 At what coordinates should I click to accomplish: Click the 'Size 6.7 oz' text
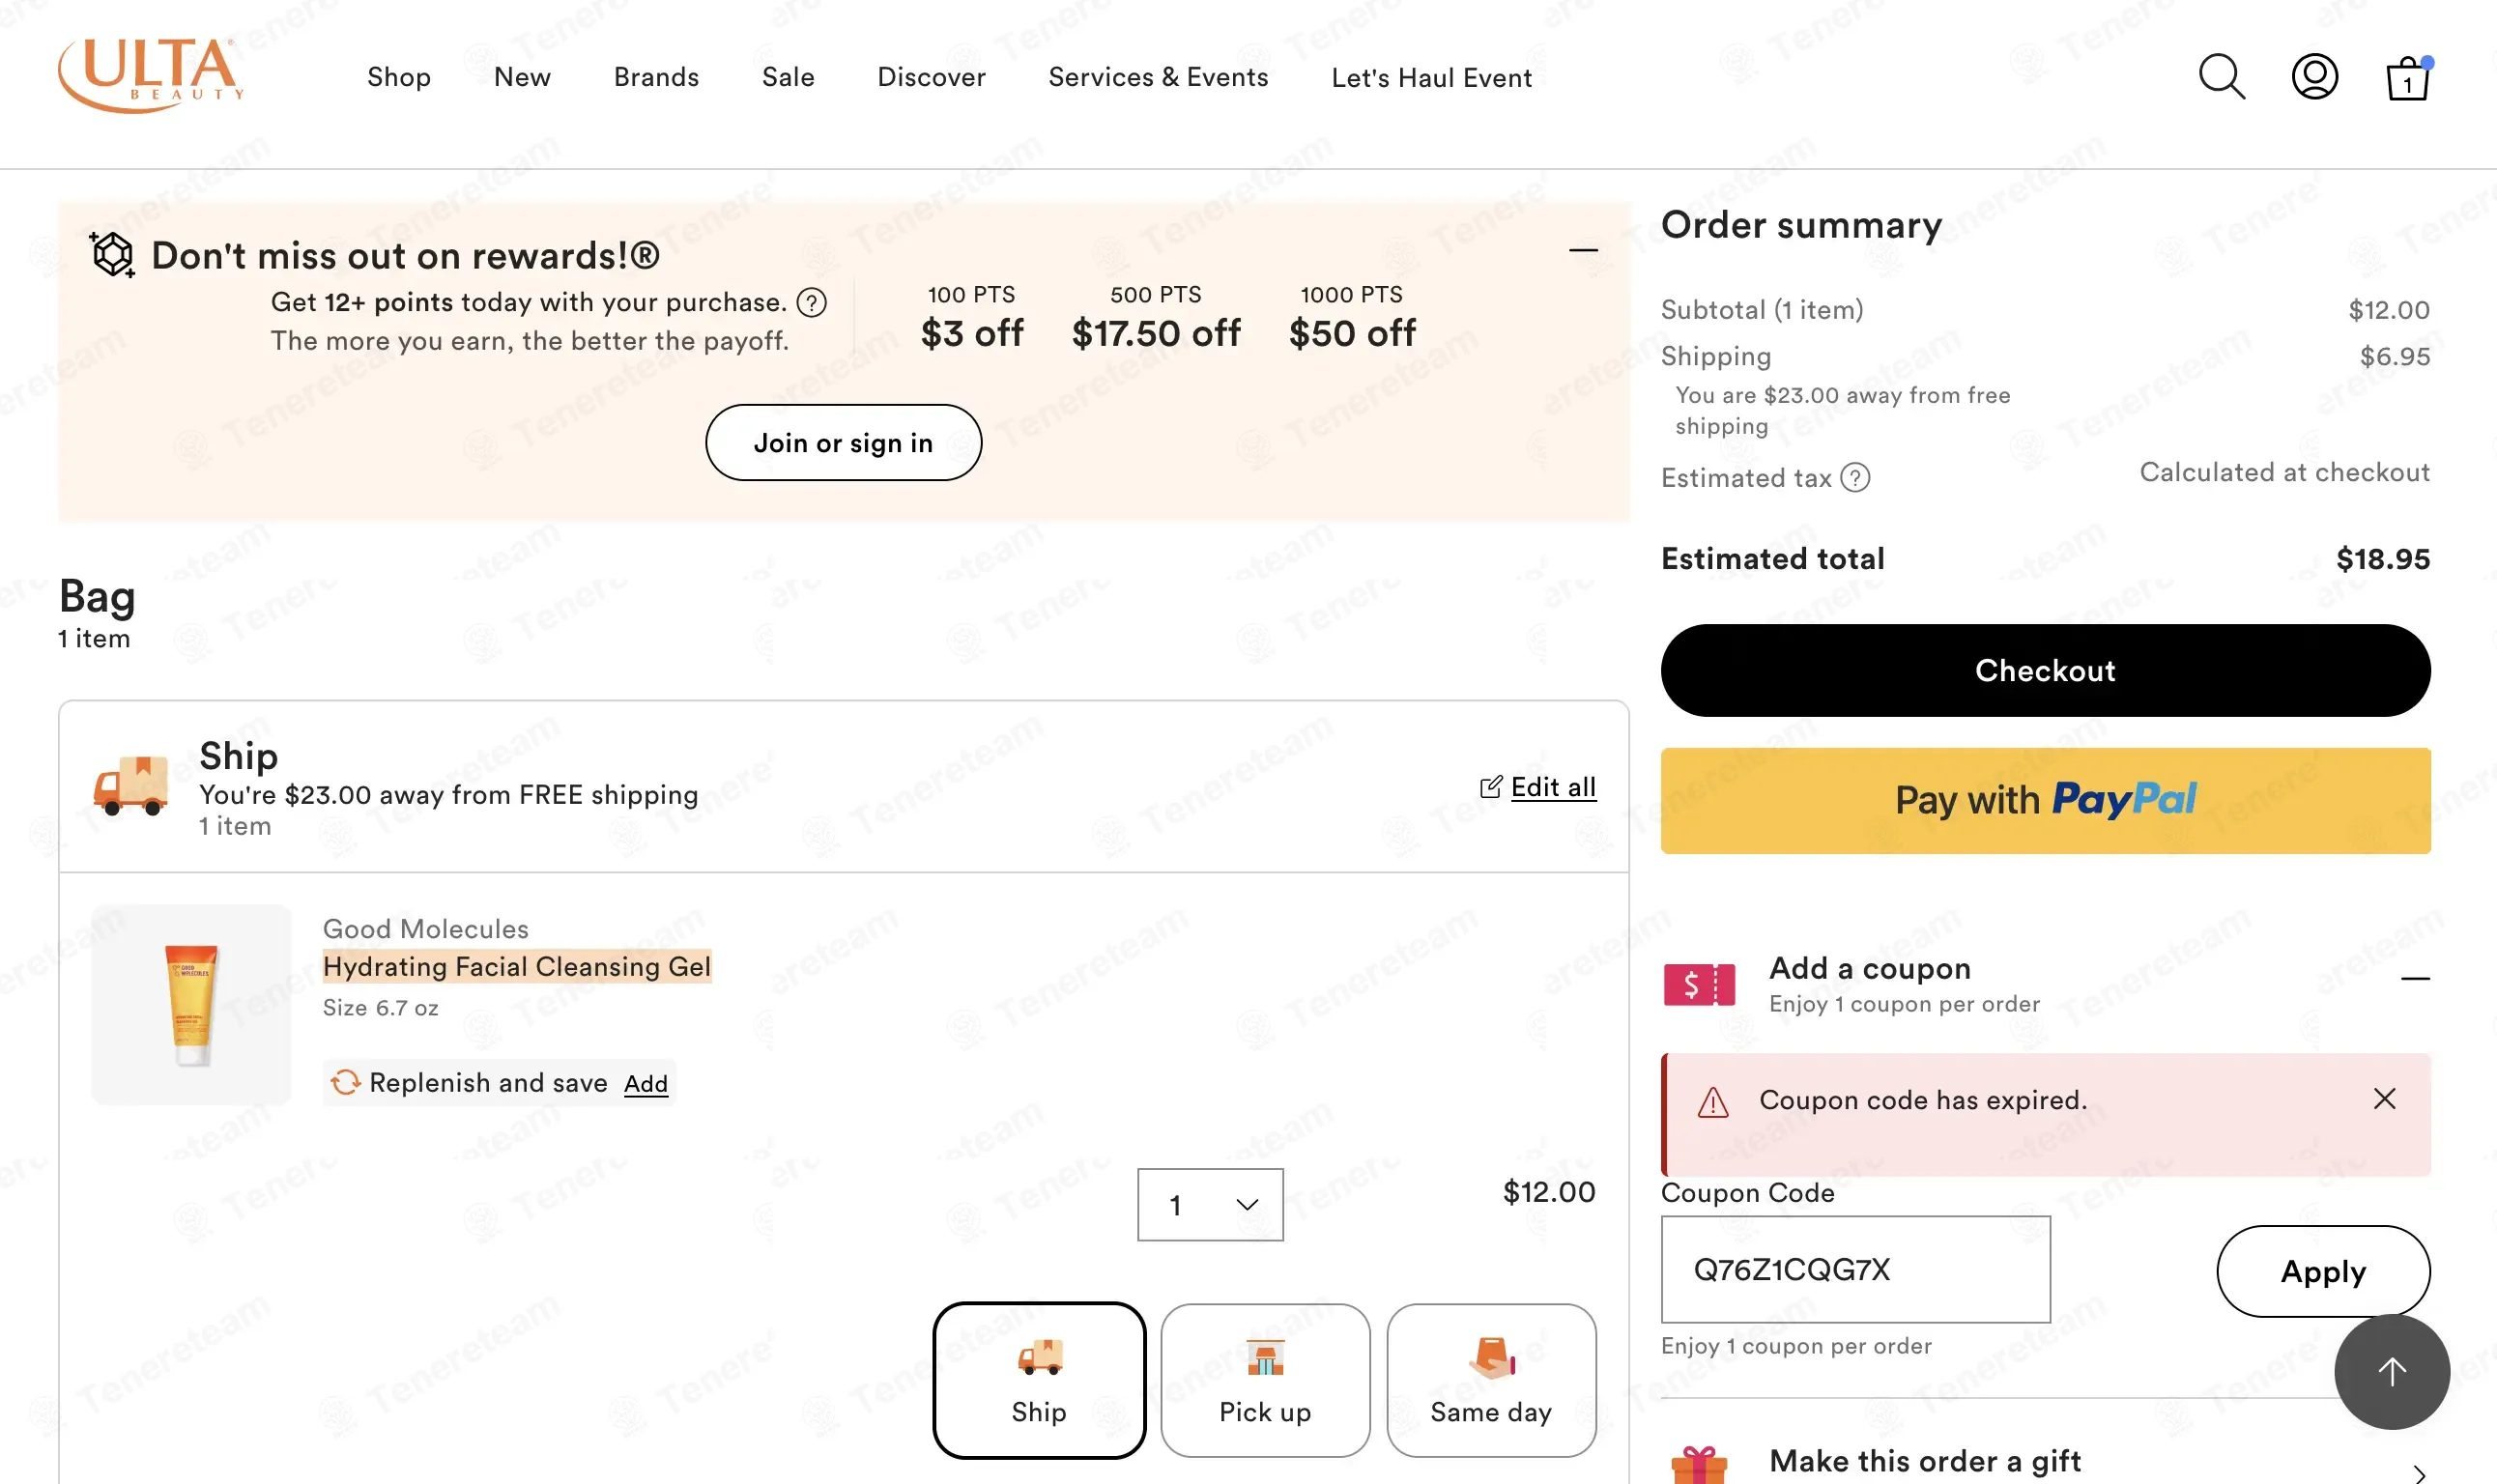coord(380,1008)
